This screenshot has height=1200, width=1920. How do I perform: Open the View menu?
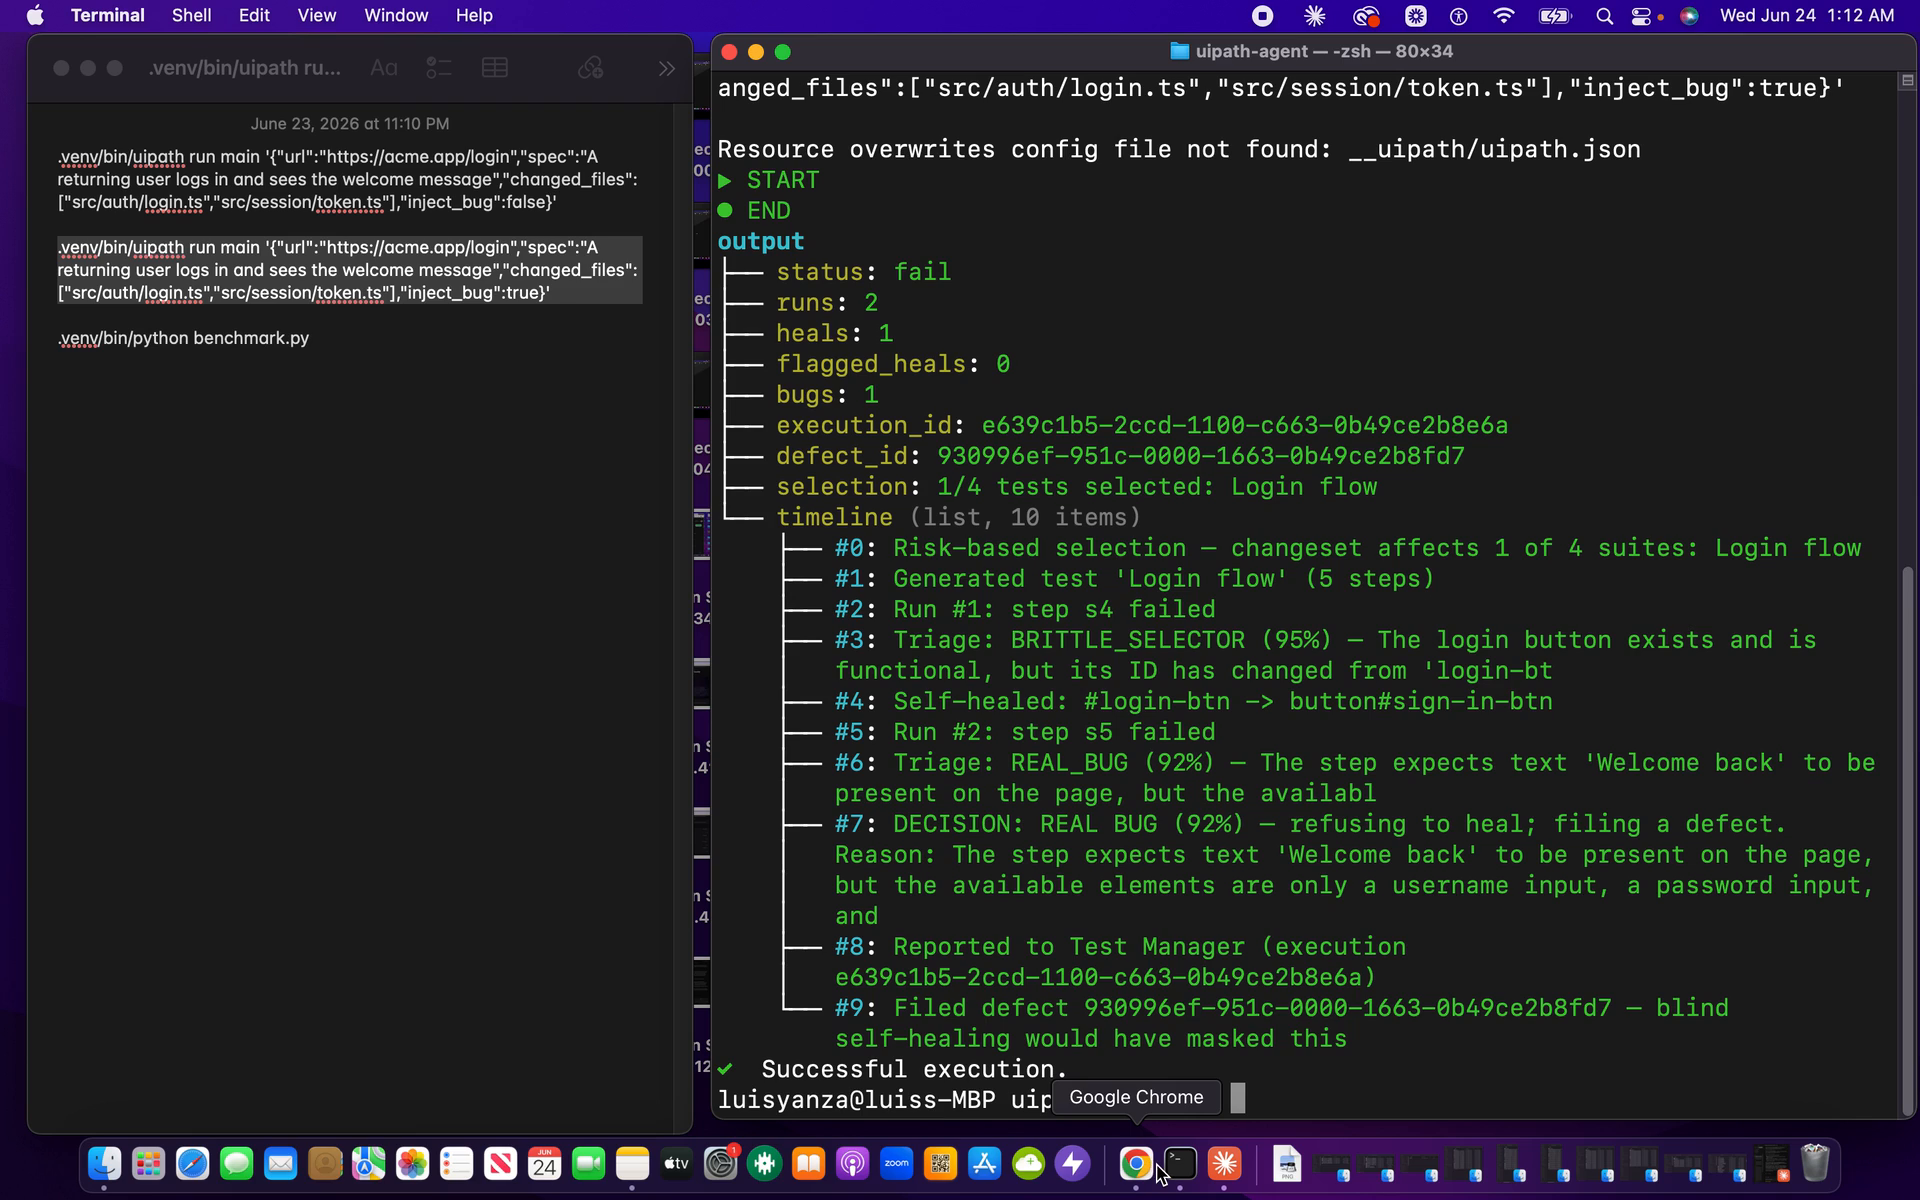point(316,15)
